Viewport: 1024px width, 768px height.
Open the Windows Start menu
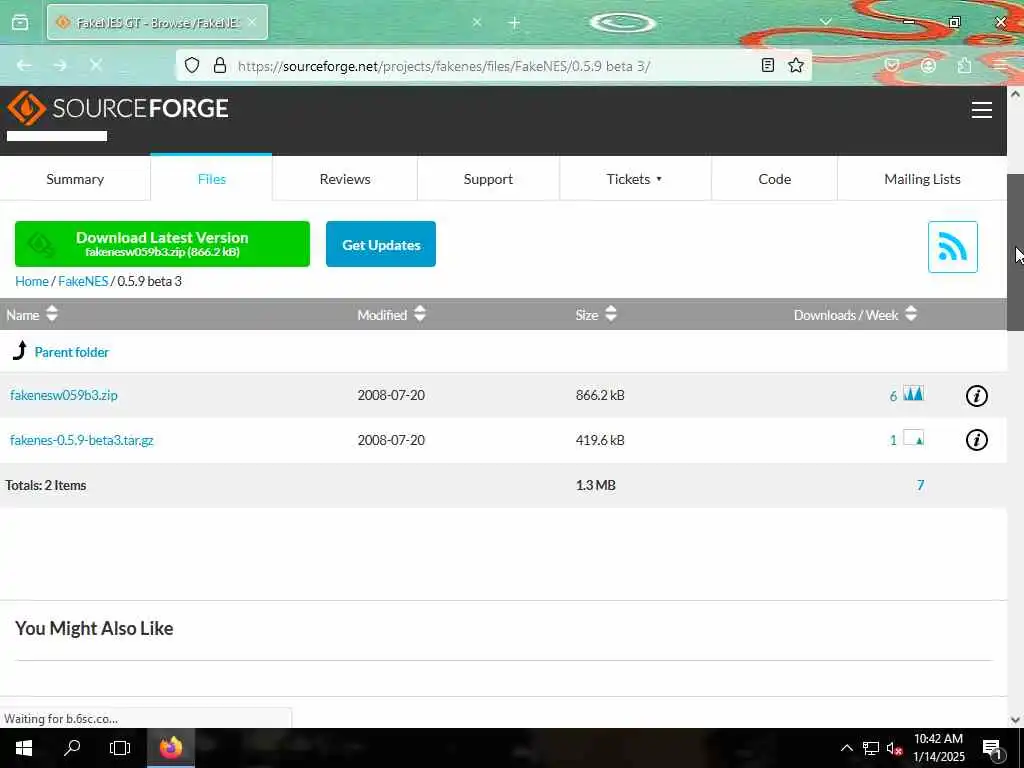pos(24,748)
